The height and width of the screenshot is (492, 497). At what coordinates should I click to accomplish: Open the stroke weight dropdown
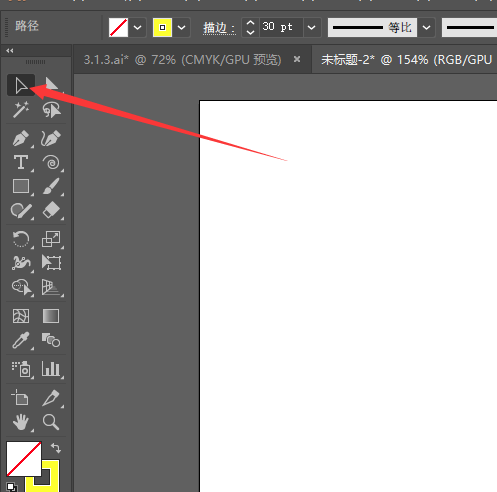pyautogui.click(x=311, y=27)
